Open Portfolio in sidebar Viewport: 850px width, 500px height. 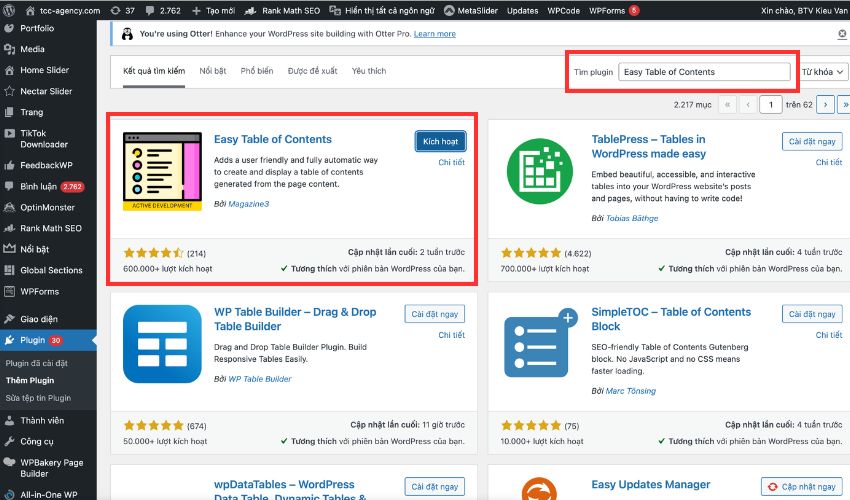[37, 28]
